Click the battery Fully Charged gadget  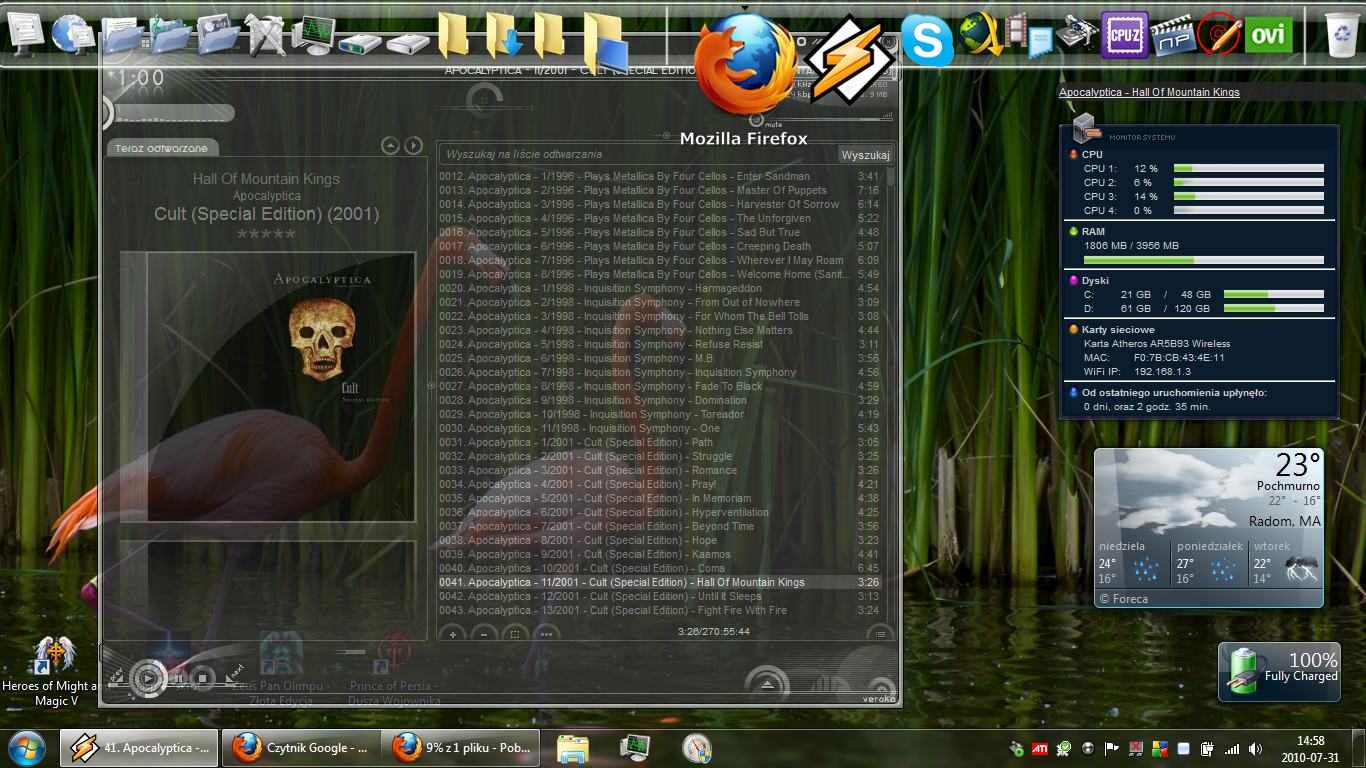[1280, 670]
